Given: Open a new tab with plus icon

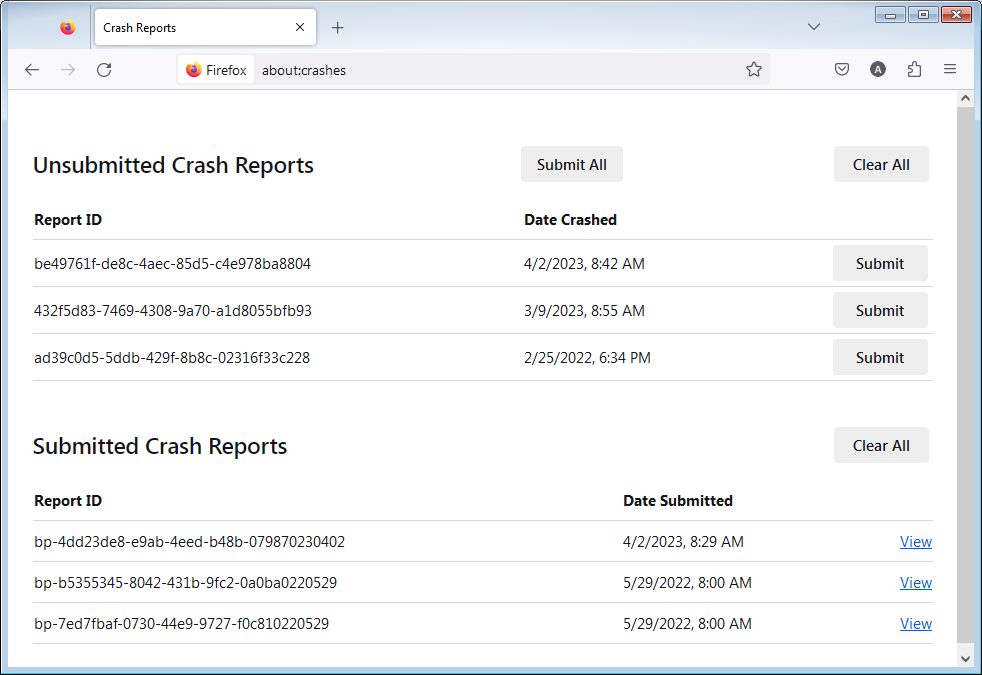Looking at the screenshot, I should (338, 28).
